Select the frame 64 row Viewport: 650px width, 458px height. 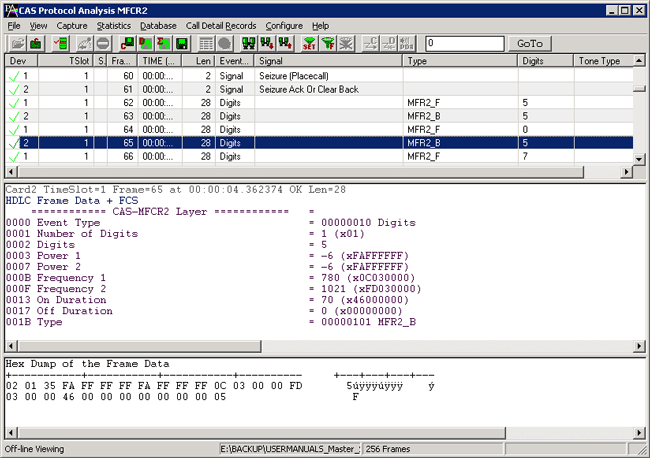coord(319,130)
